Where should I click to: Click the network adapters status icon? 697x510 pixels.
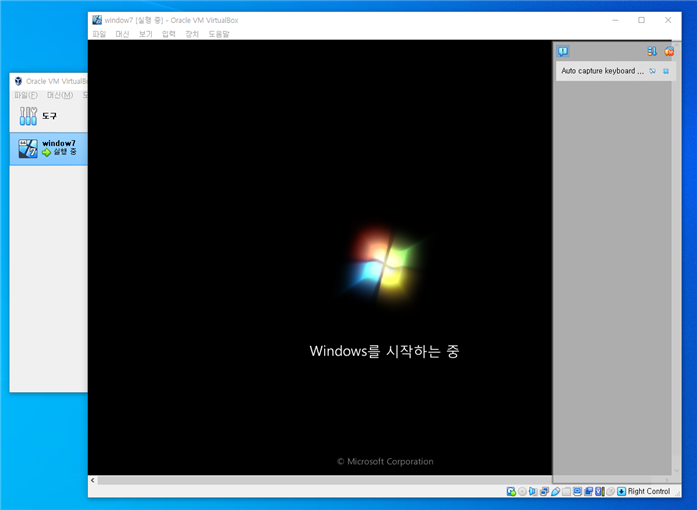coord(544,491)
